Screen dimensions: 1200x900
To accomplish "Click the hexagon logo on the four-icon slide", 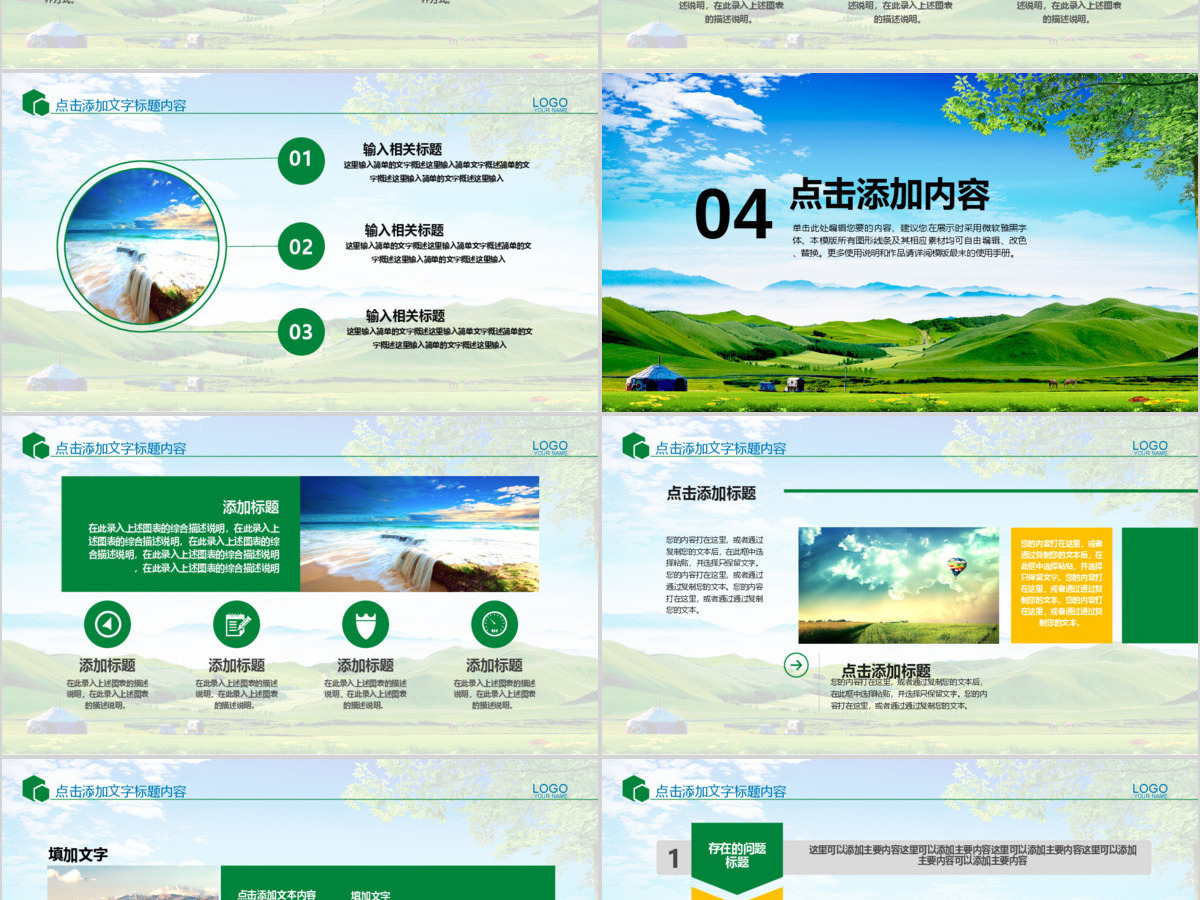I will 36,446.
